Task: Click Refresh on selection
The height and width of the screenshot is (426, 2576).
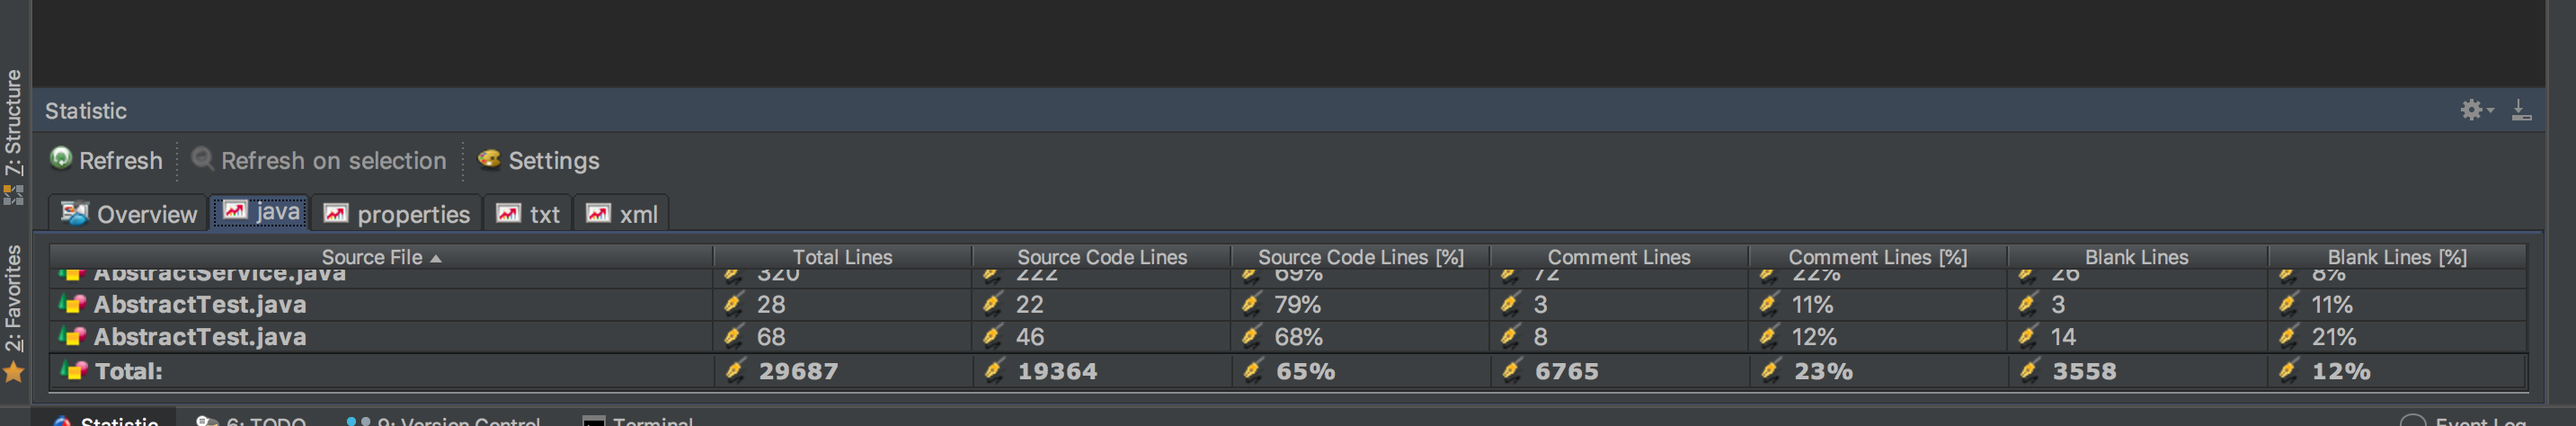Action: point(319,160)
